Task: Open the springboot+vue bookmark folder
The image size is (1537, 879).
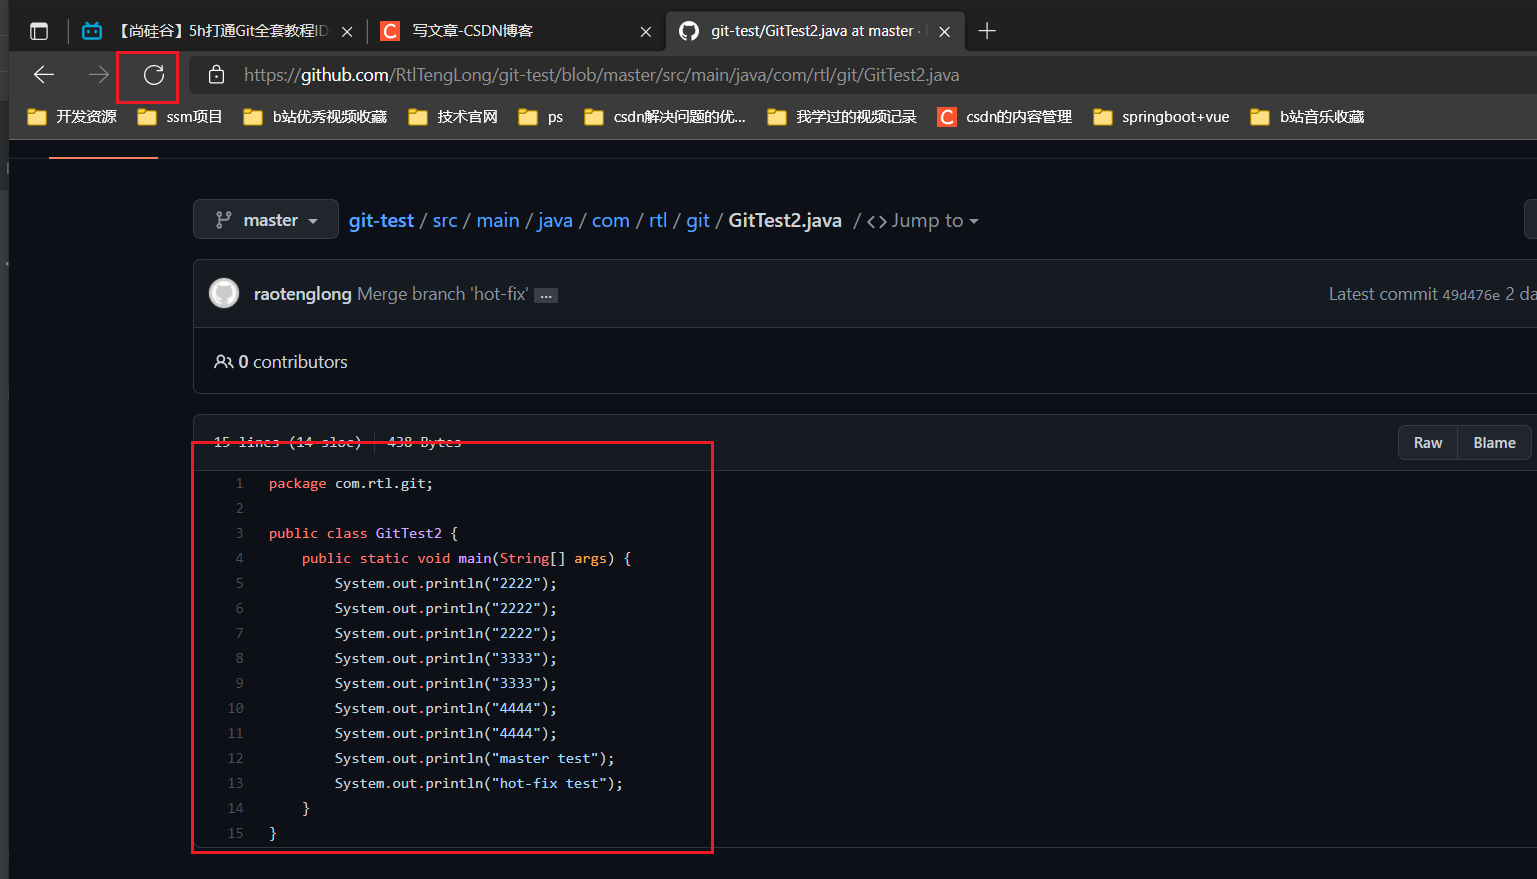Action: click(1162, 117)
